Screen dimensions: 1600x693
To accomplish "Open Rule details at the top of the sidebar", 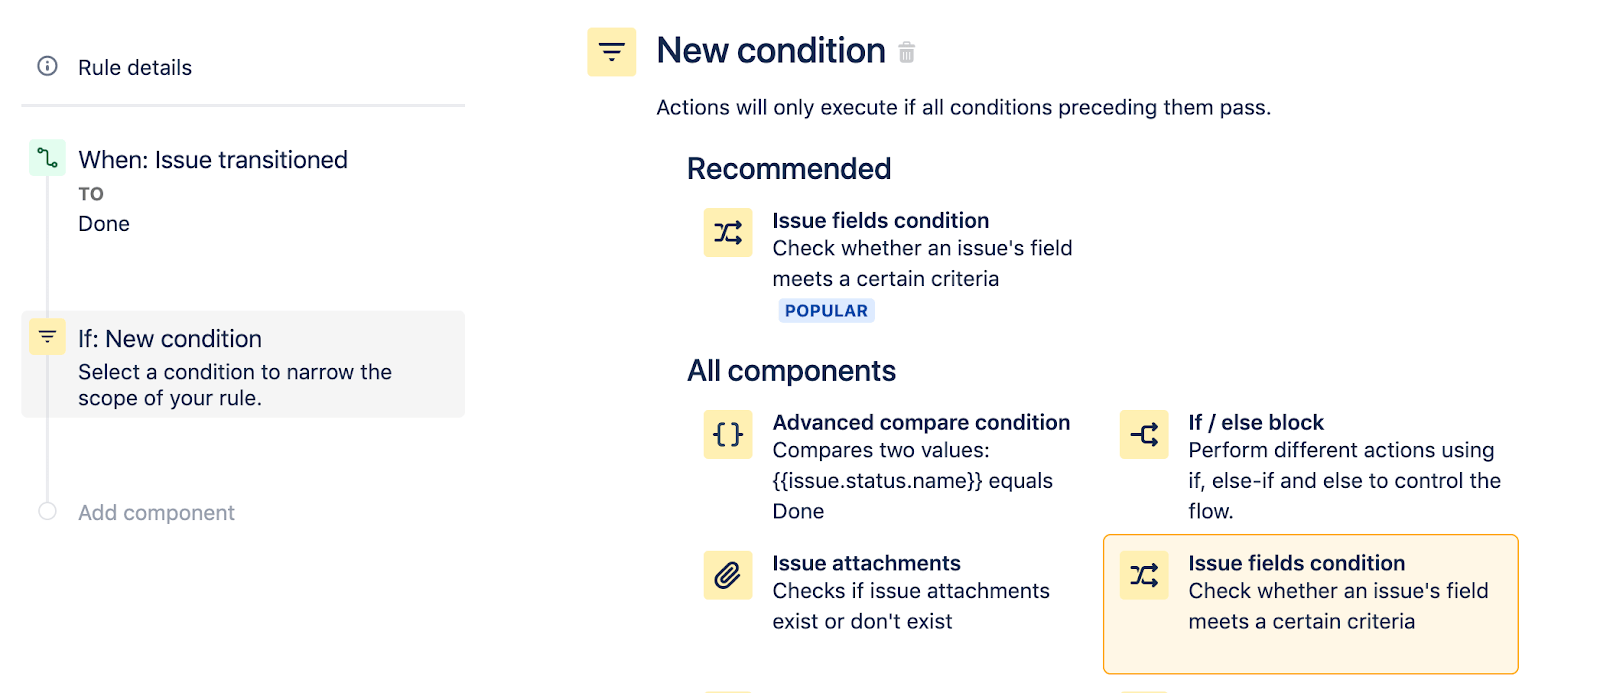I will tap(134, 67).
